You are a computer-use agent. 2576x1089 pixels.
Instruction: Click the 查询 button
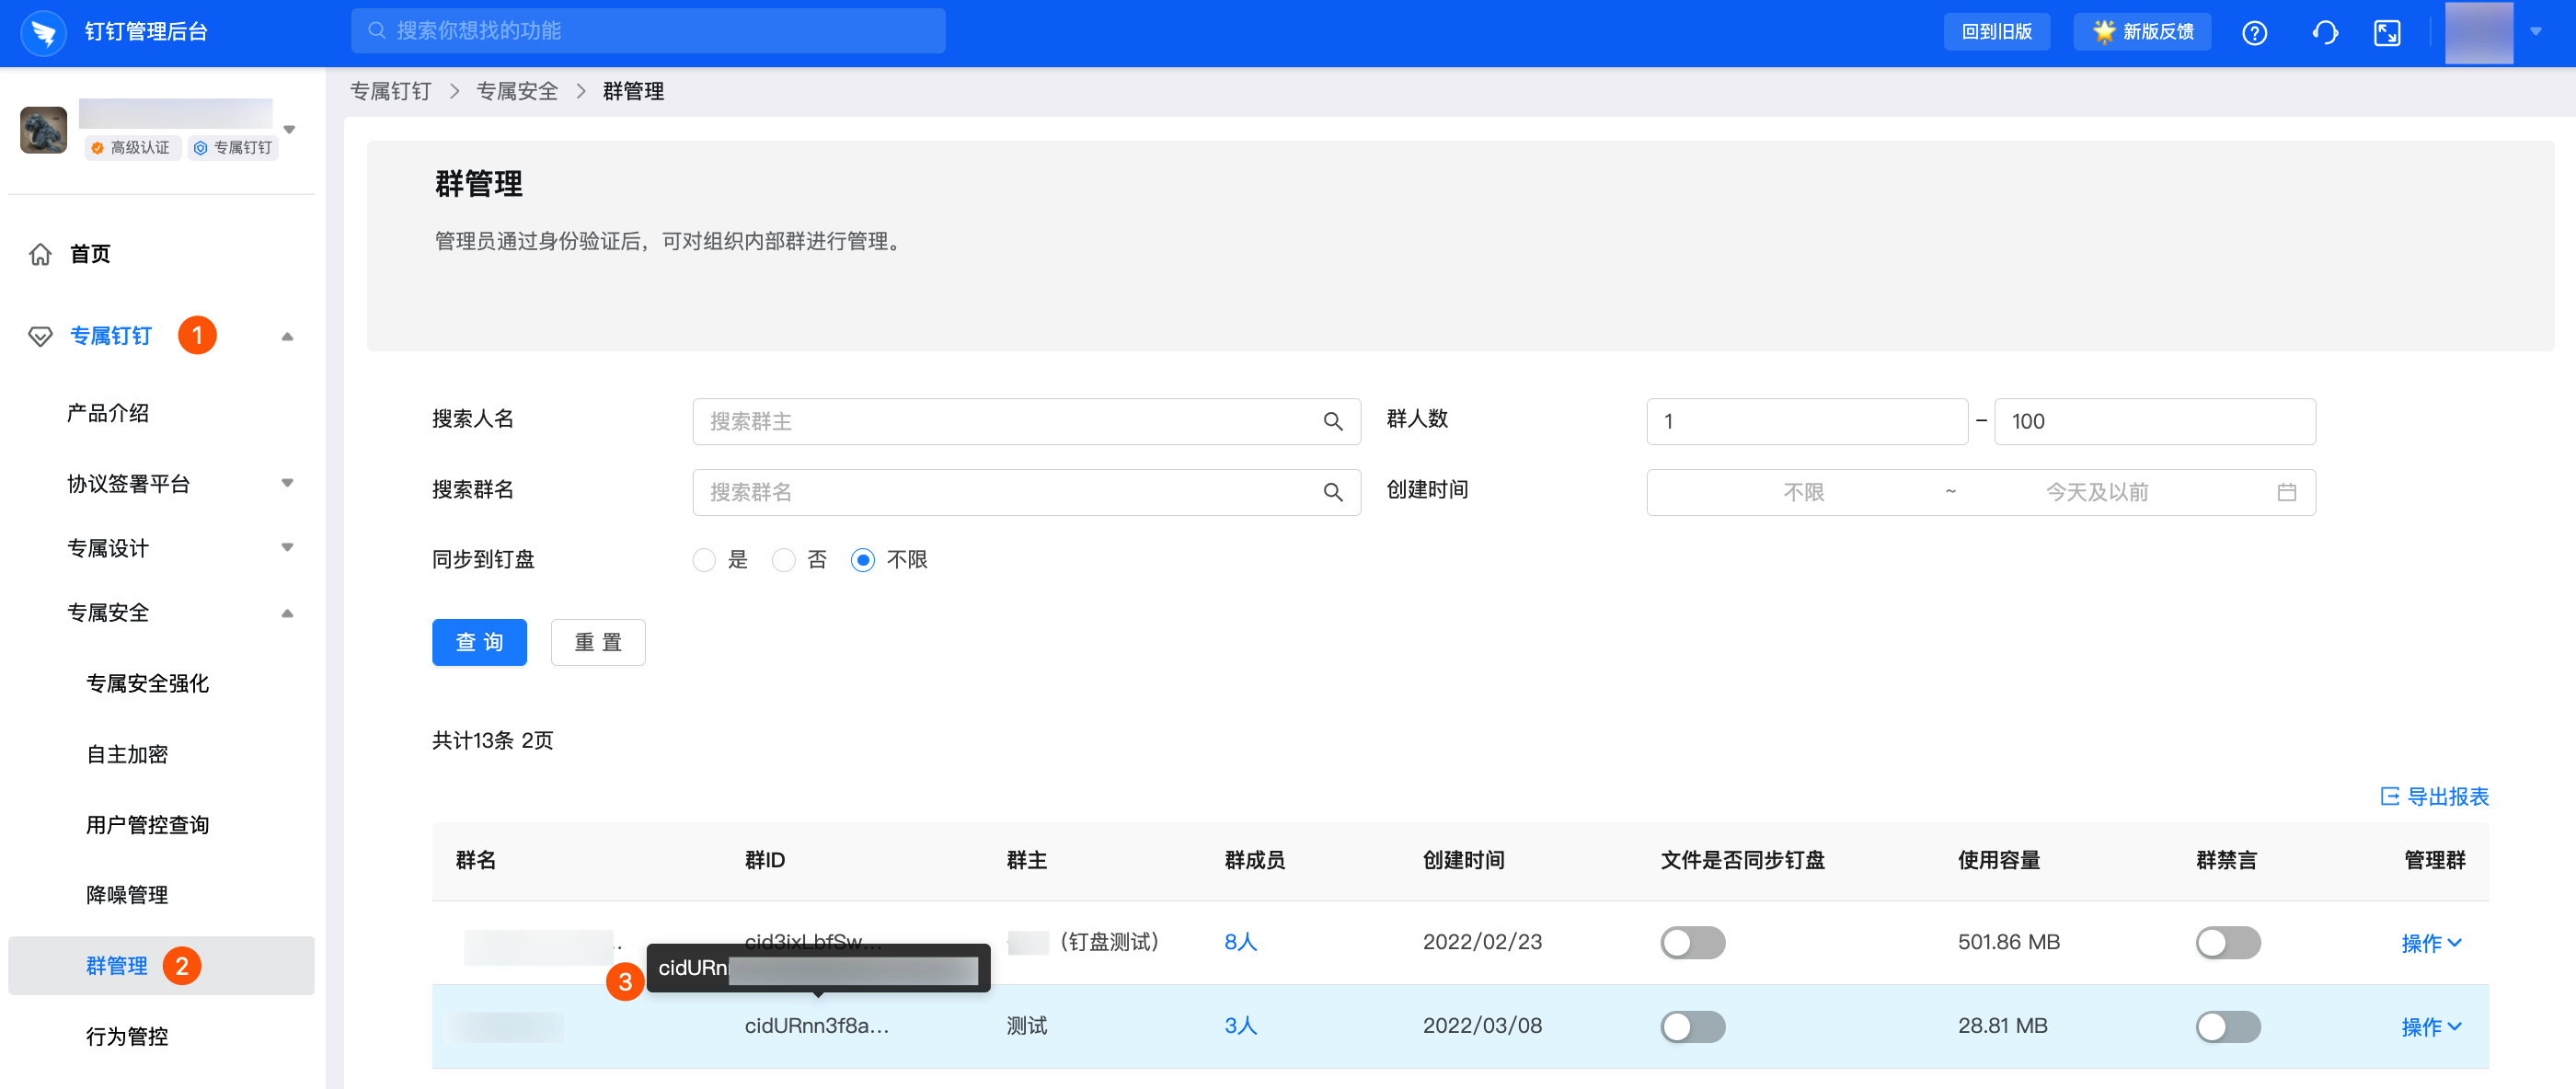479,643
